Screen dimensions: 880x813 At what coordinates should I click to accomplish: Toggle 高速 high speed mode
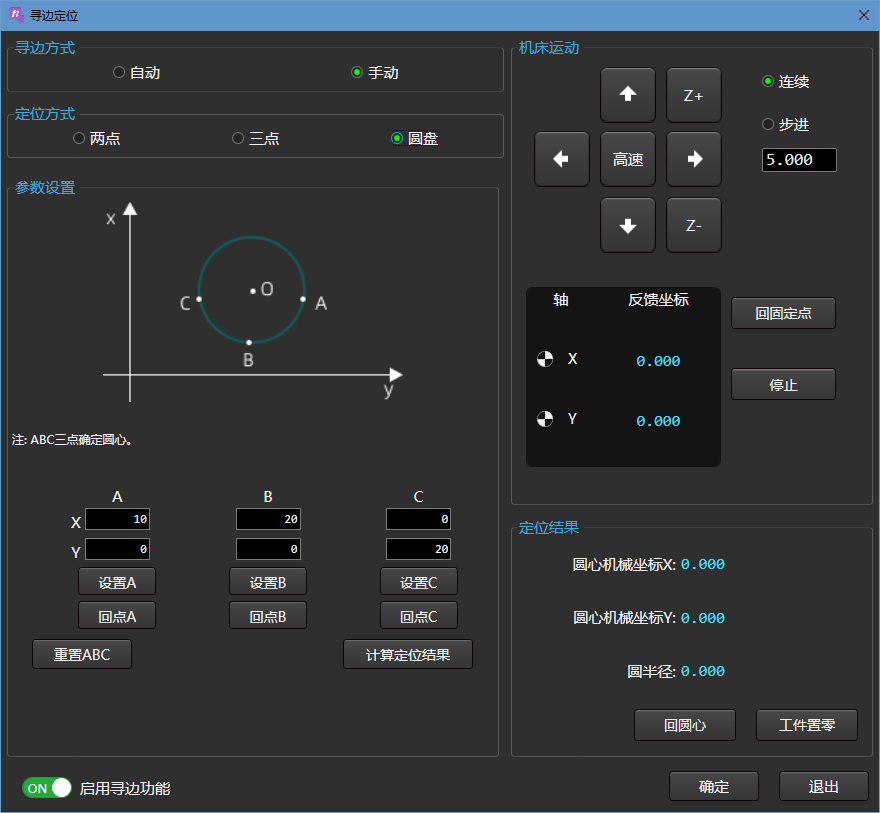(627, 159)
